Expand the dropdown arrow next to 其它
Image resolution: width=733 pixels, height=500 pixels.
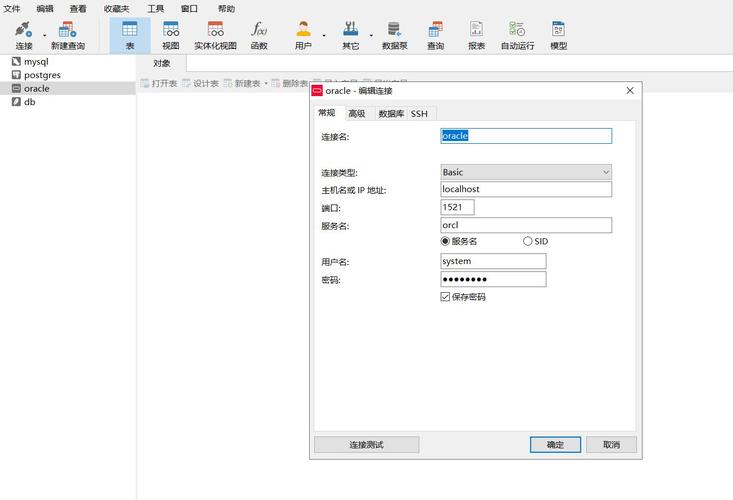tap(371, 36)
